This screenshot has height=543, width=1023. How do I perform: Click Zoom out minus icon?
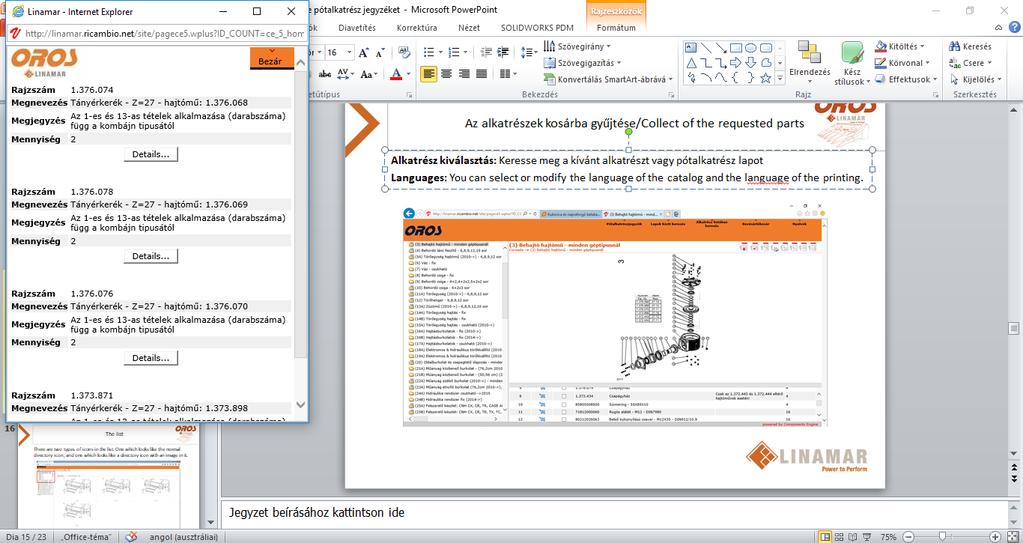click(908, 536)
